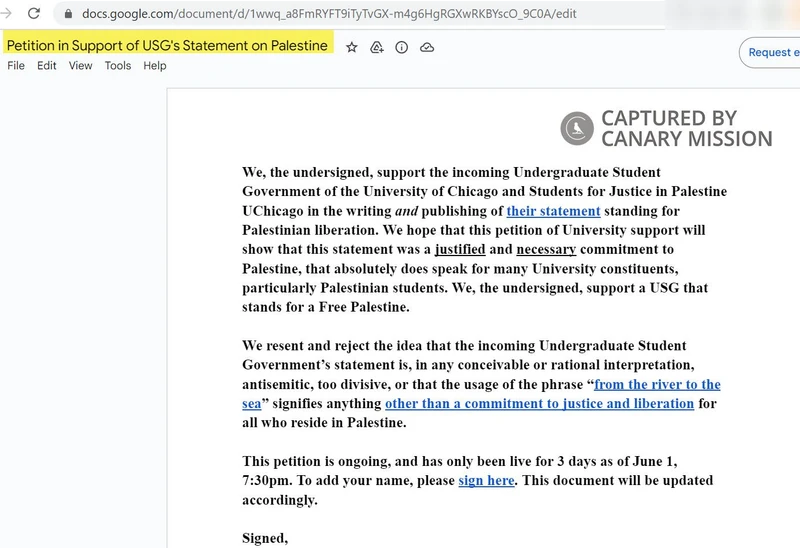The width and height of the screenshot is (800, 548).
Task: Open the Edit menu
Action: click(x=46, y=66)
